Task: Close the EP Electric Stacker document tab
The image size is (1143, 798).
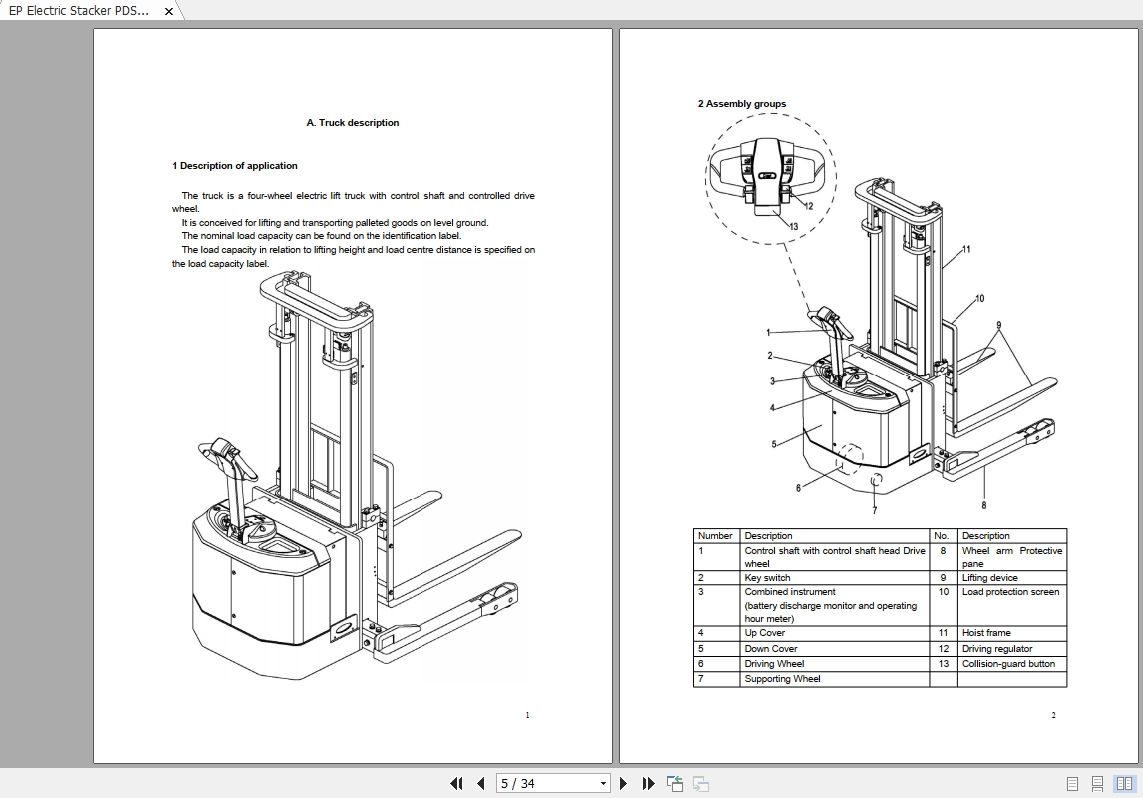Action: click(x=167, y=11)
